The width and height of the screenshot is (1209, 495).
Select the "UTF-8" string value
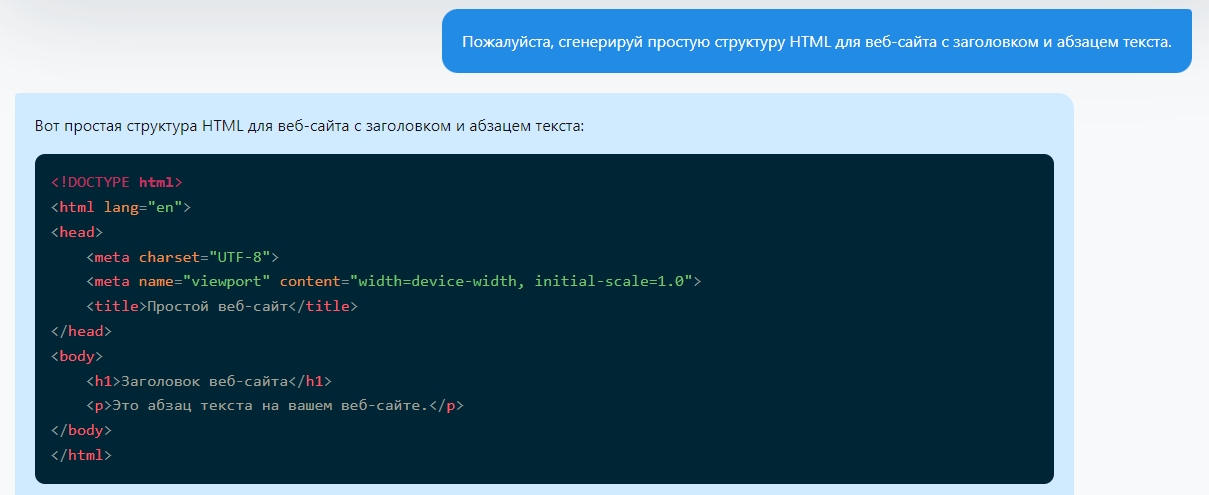240,257
